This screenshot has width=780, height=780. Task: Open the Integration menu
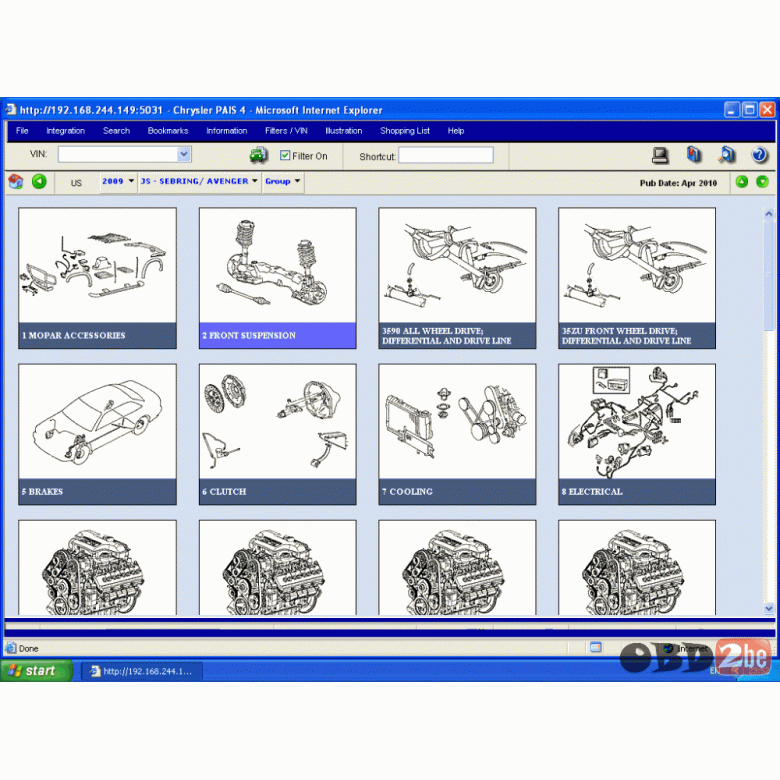66,131
